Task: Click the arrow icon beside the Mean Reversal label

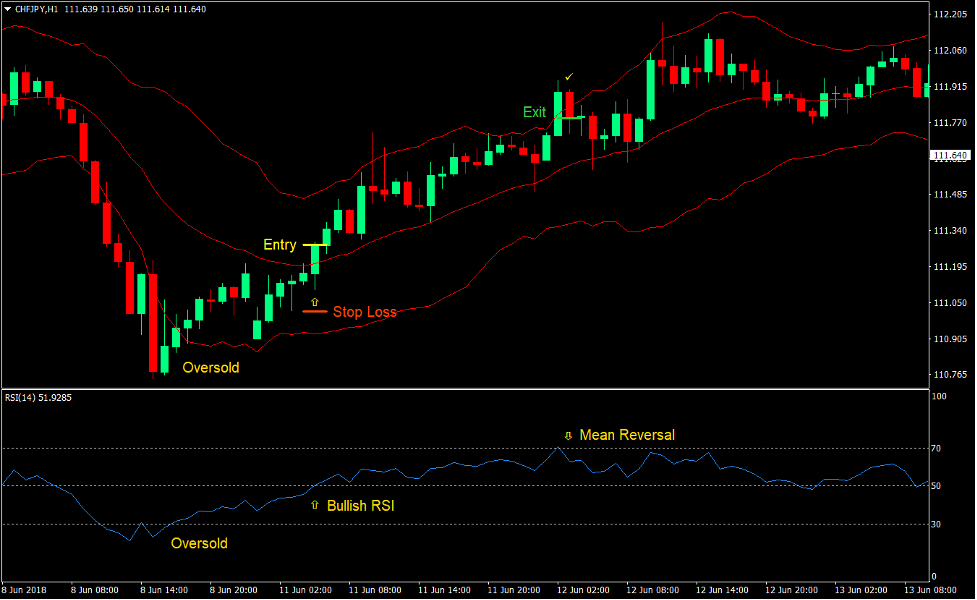Action: coord(568,434)
